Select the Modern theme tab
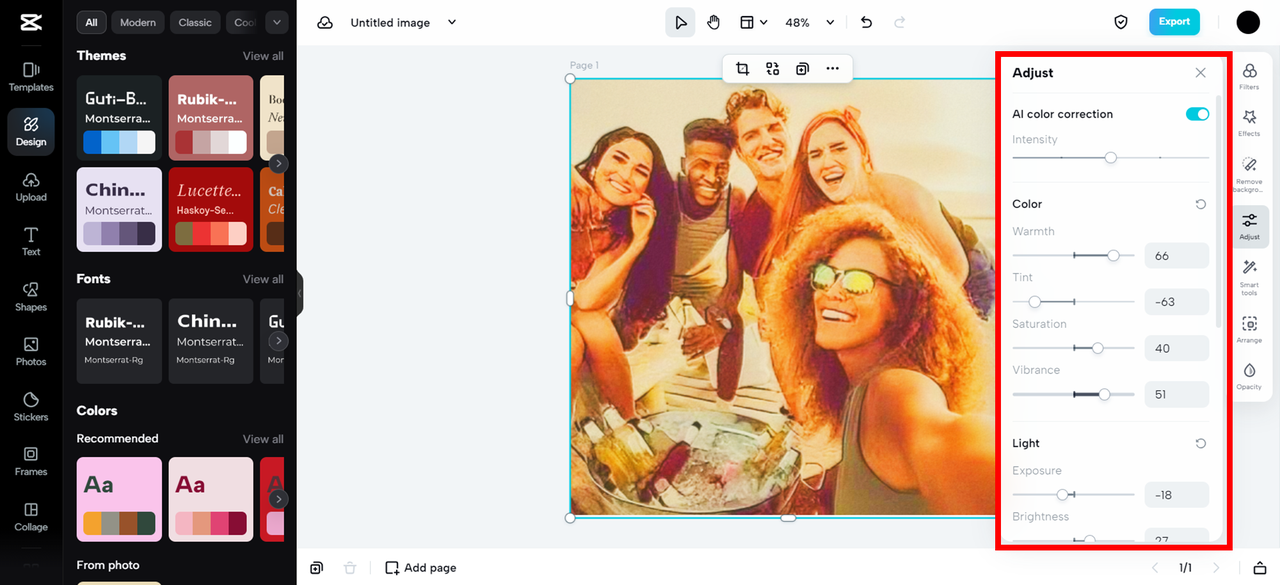 click(x=138, y=22)
